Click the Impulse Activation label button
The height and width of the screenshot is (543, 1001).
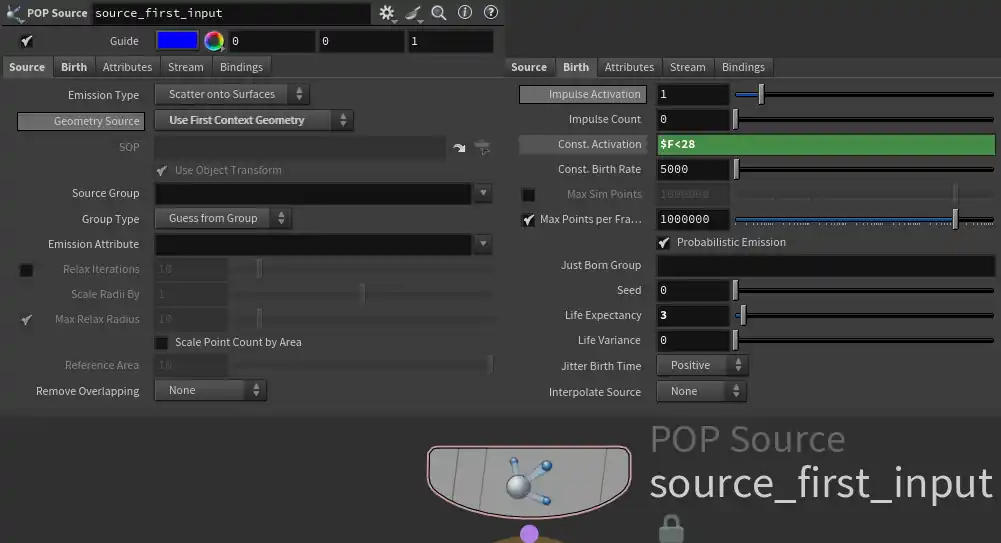582,94
